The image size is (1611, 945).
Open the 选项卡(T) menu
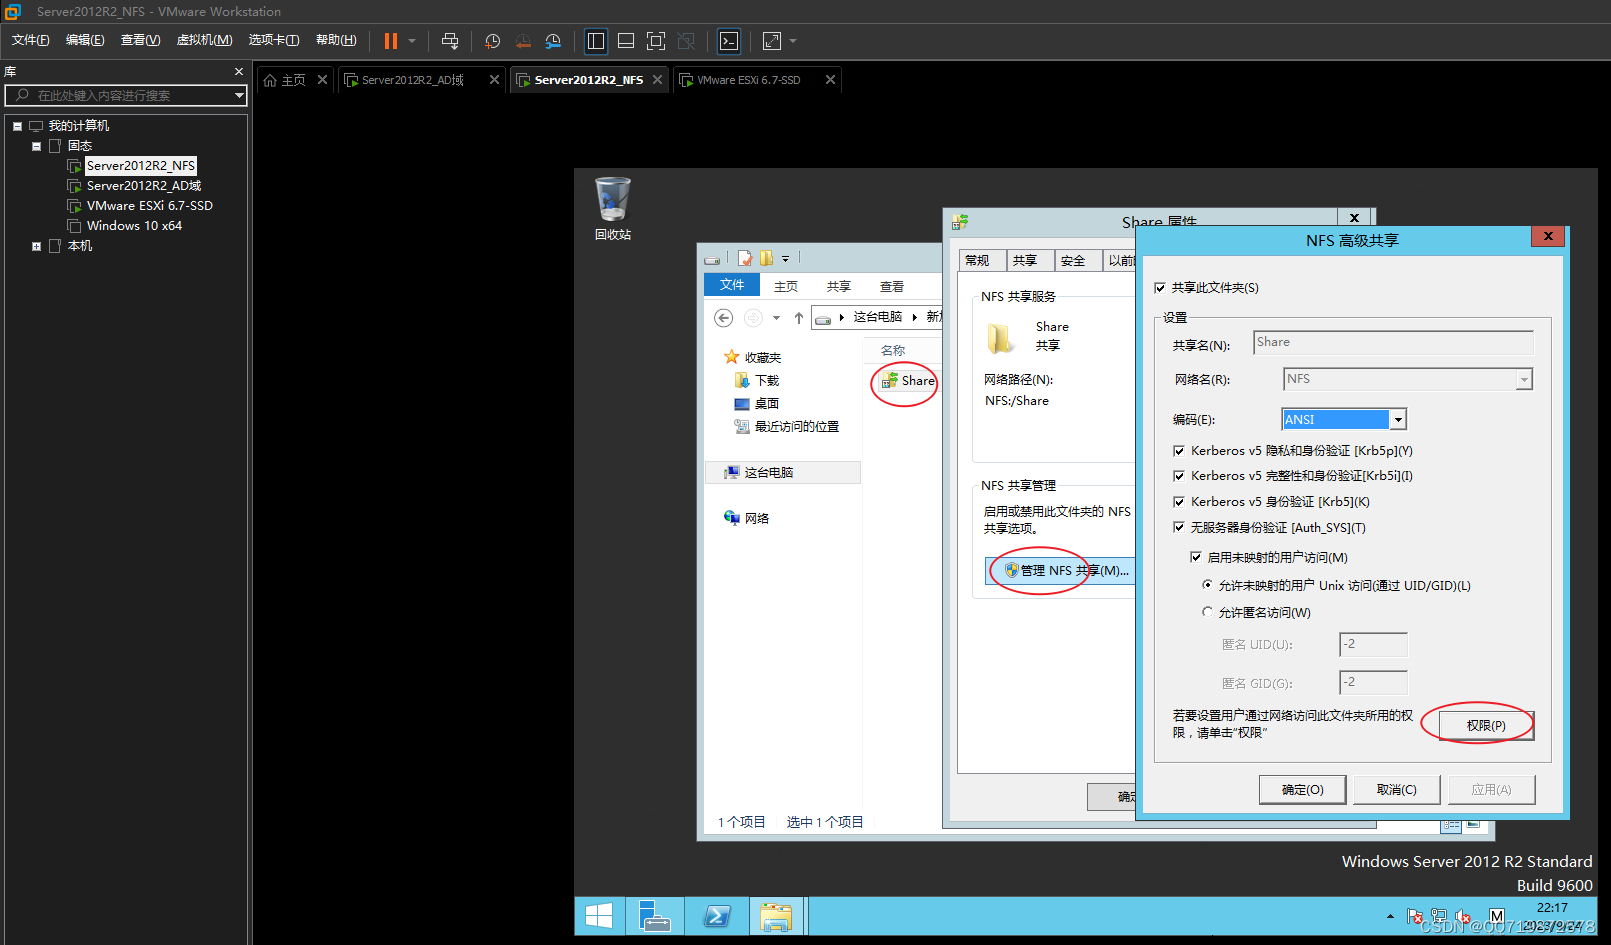click(x=274, y=40)
